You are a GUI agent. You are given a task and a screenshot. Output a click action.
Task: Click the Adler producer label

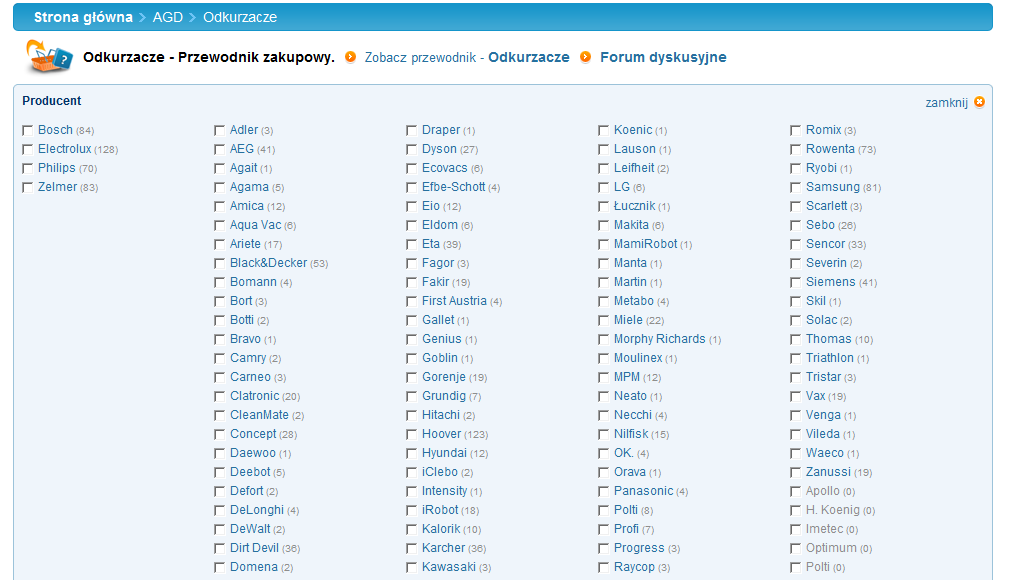click(x=244, y=130)
